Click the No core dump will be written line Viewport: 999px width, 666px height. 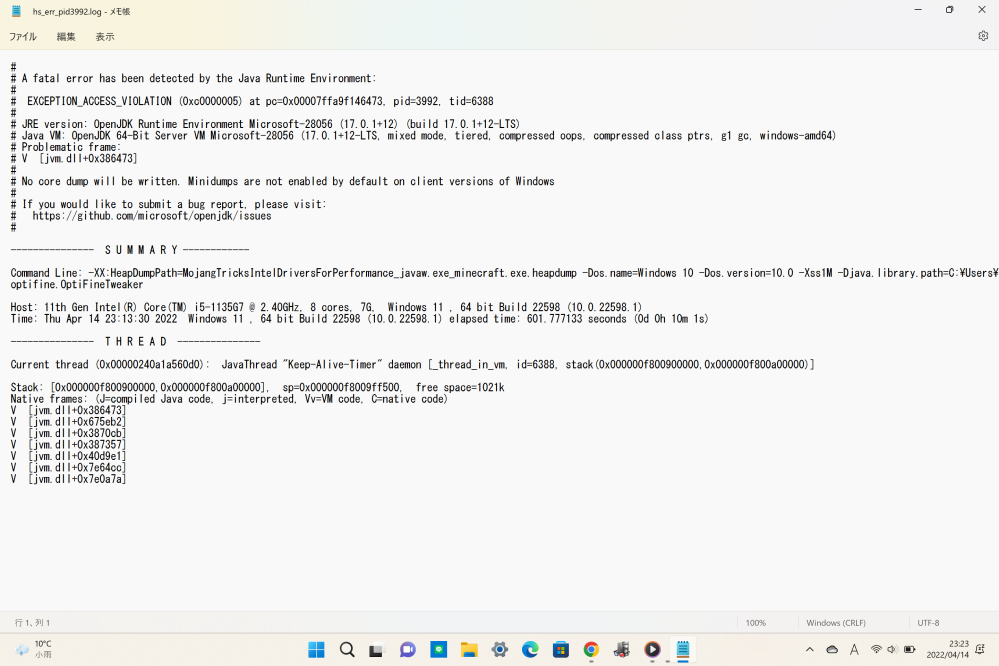pyautogui.click(x=282, y=182)
